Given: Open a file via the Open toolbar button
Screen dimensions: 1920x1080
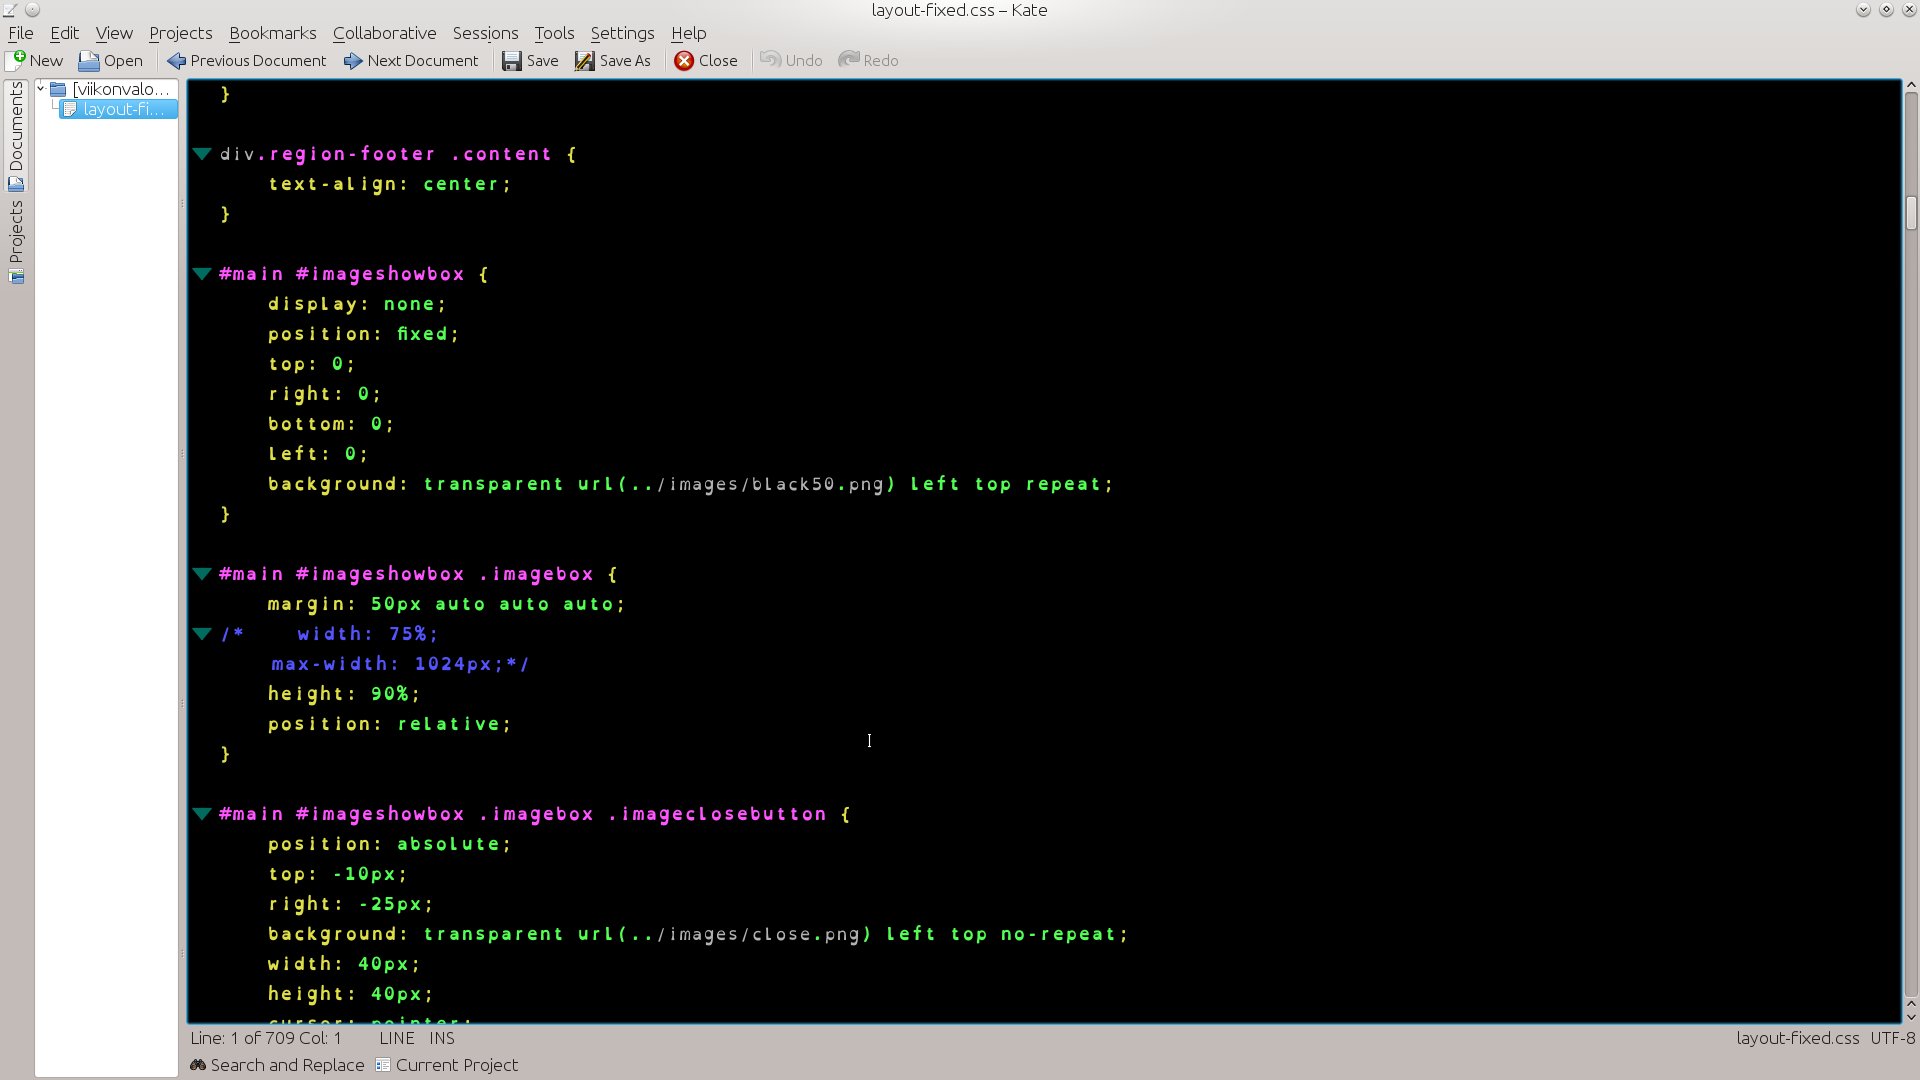Looking at the screenshot, I should click(x=111, y=60).
